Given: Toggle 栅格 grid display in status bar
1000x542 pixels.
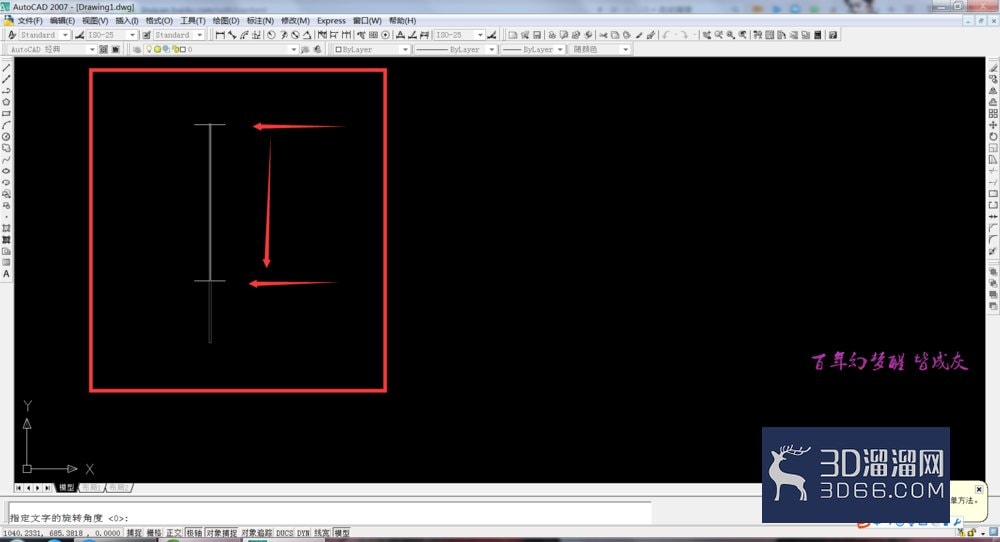Looking at the screenshot, I should pyautogui.click(x=154, y=532).
